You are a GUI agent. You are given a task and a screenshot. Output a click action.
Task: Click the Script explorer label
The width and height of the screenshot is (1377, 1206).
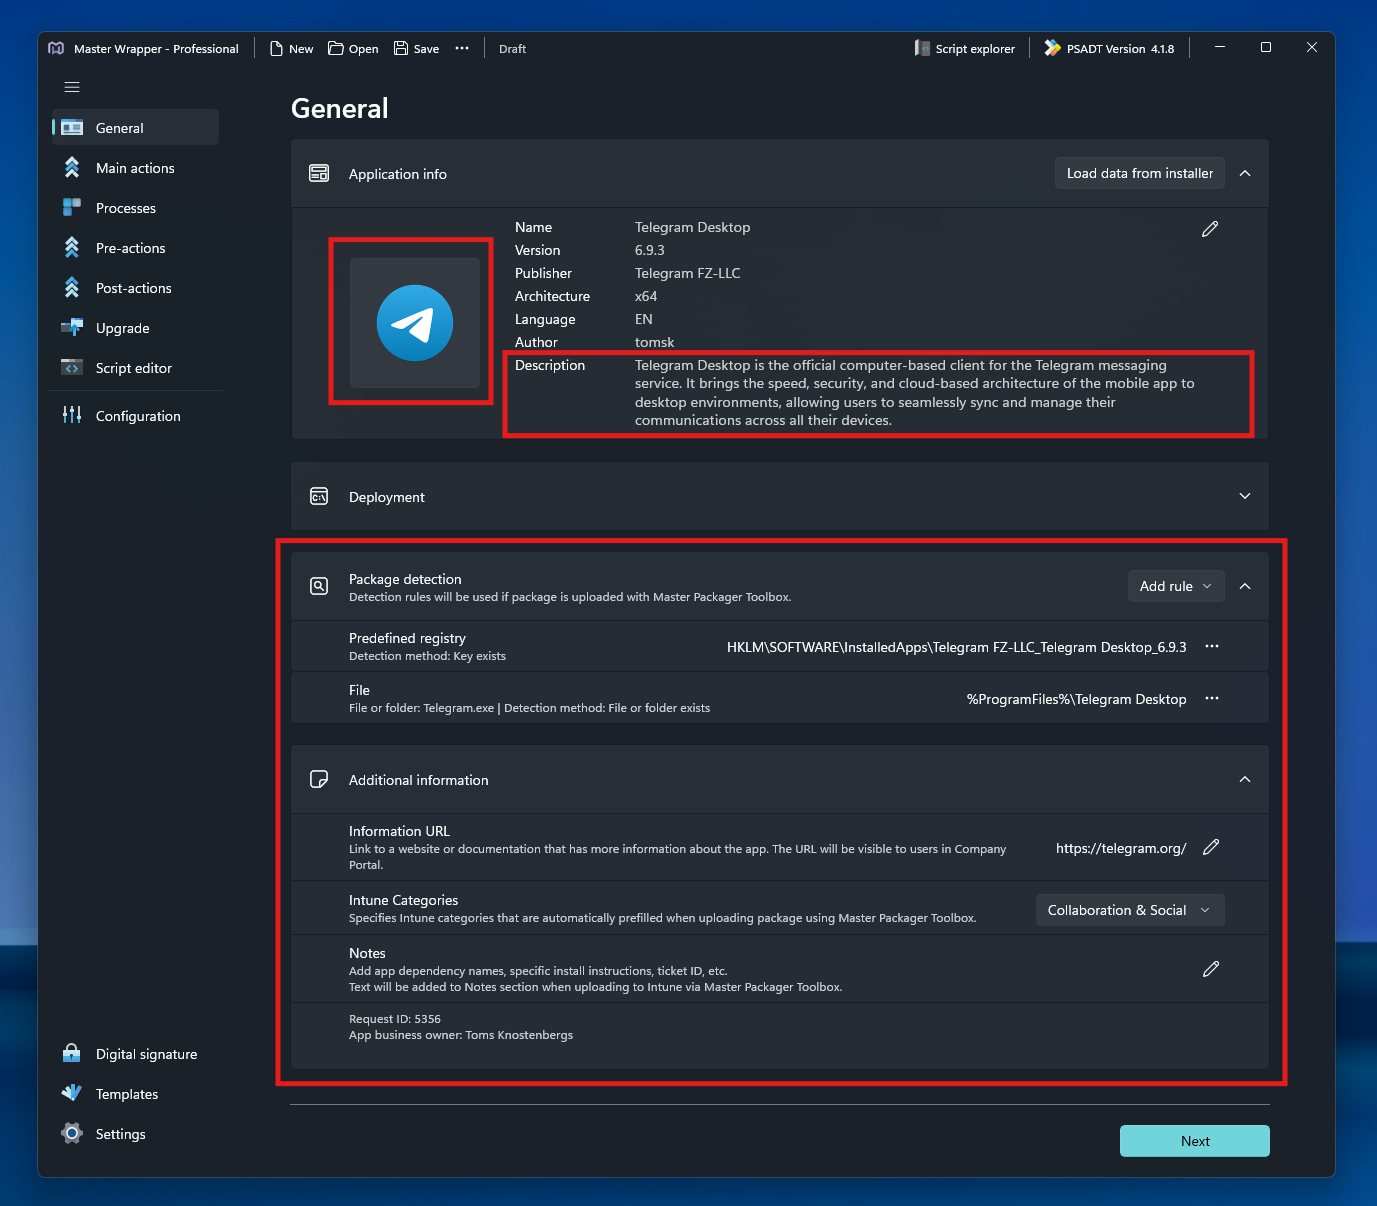click(975, 49)
